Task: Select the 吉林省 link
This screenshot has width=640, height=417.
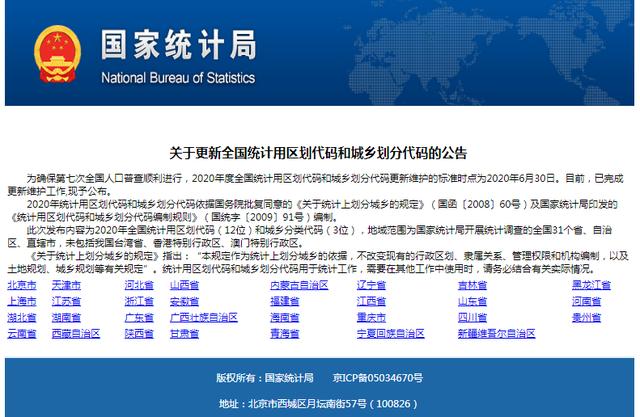Action: click(472, 285)
